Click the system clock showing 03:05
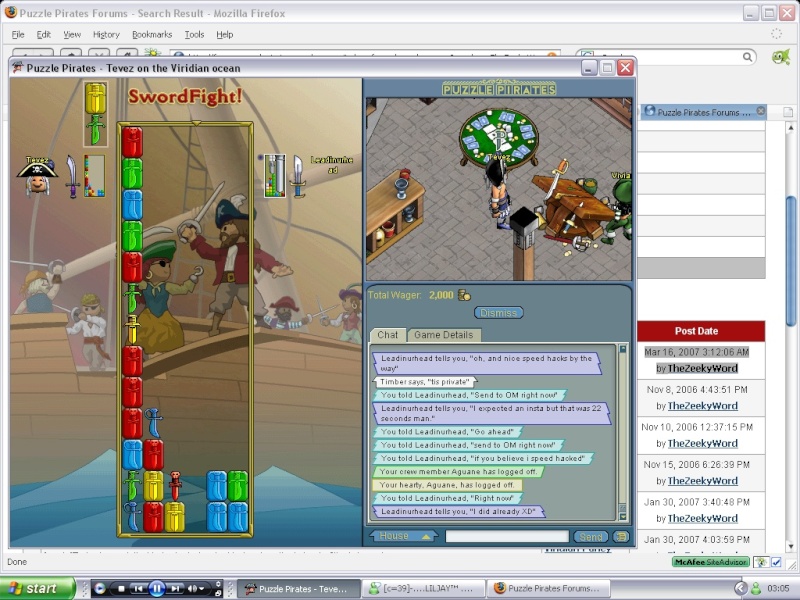Screen dimensions: 800x600 (x=778, y=588)
